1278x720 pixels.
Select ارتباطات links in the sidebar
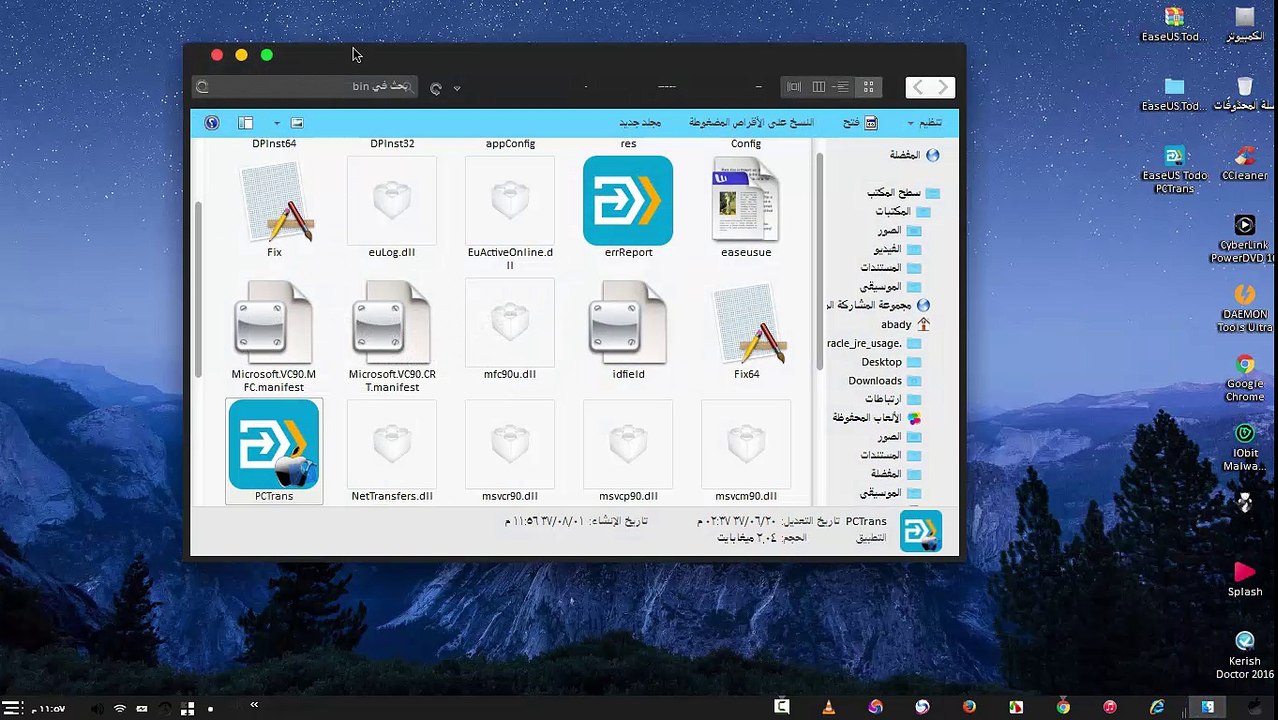(893, 399)
